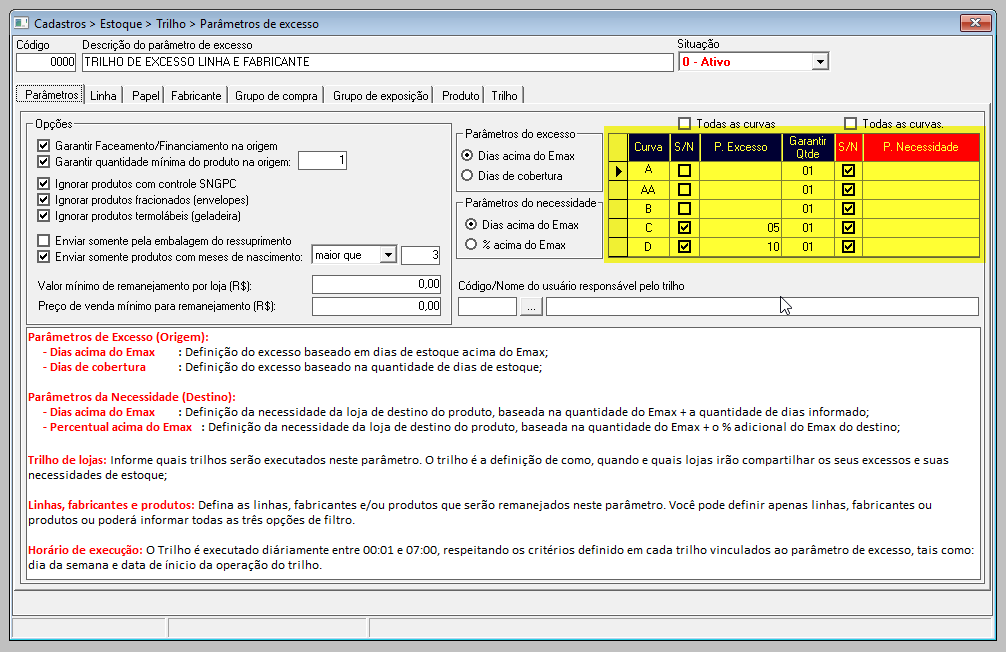1006x652 pixels.
Task: Uncheck necessity S/N box for curve C
Action: 848,228
